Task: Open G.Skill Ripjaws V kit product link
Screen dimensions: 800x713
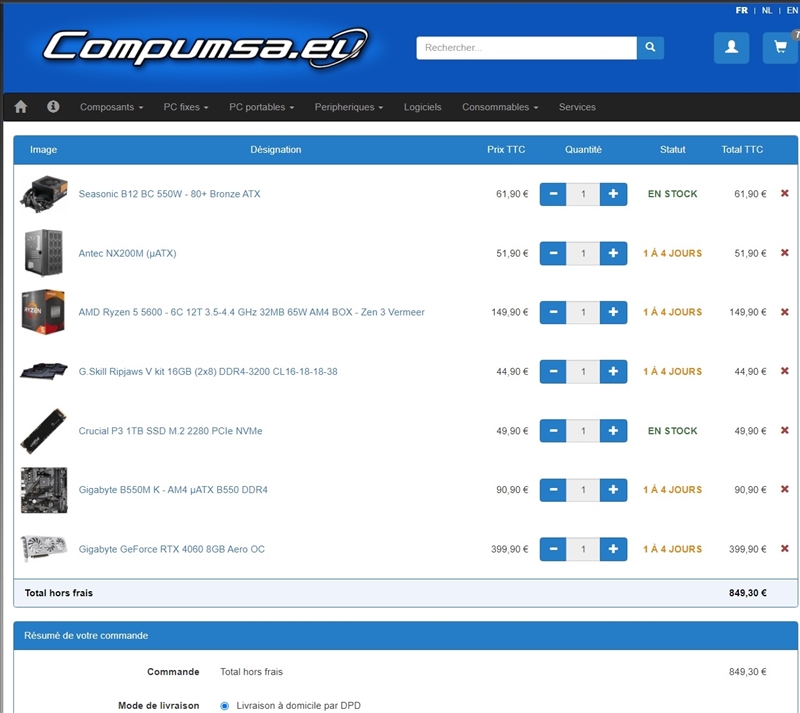Action: pos(208,372)
